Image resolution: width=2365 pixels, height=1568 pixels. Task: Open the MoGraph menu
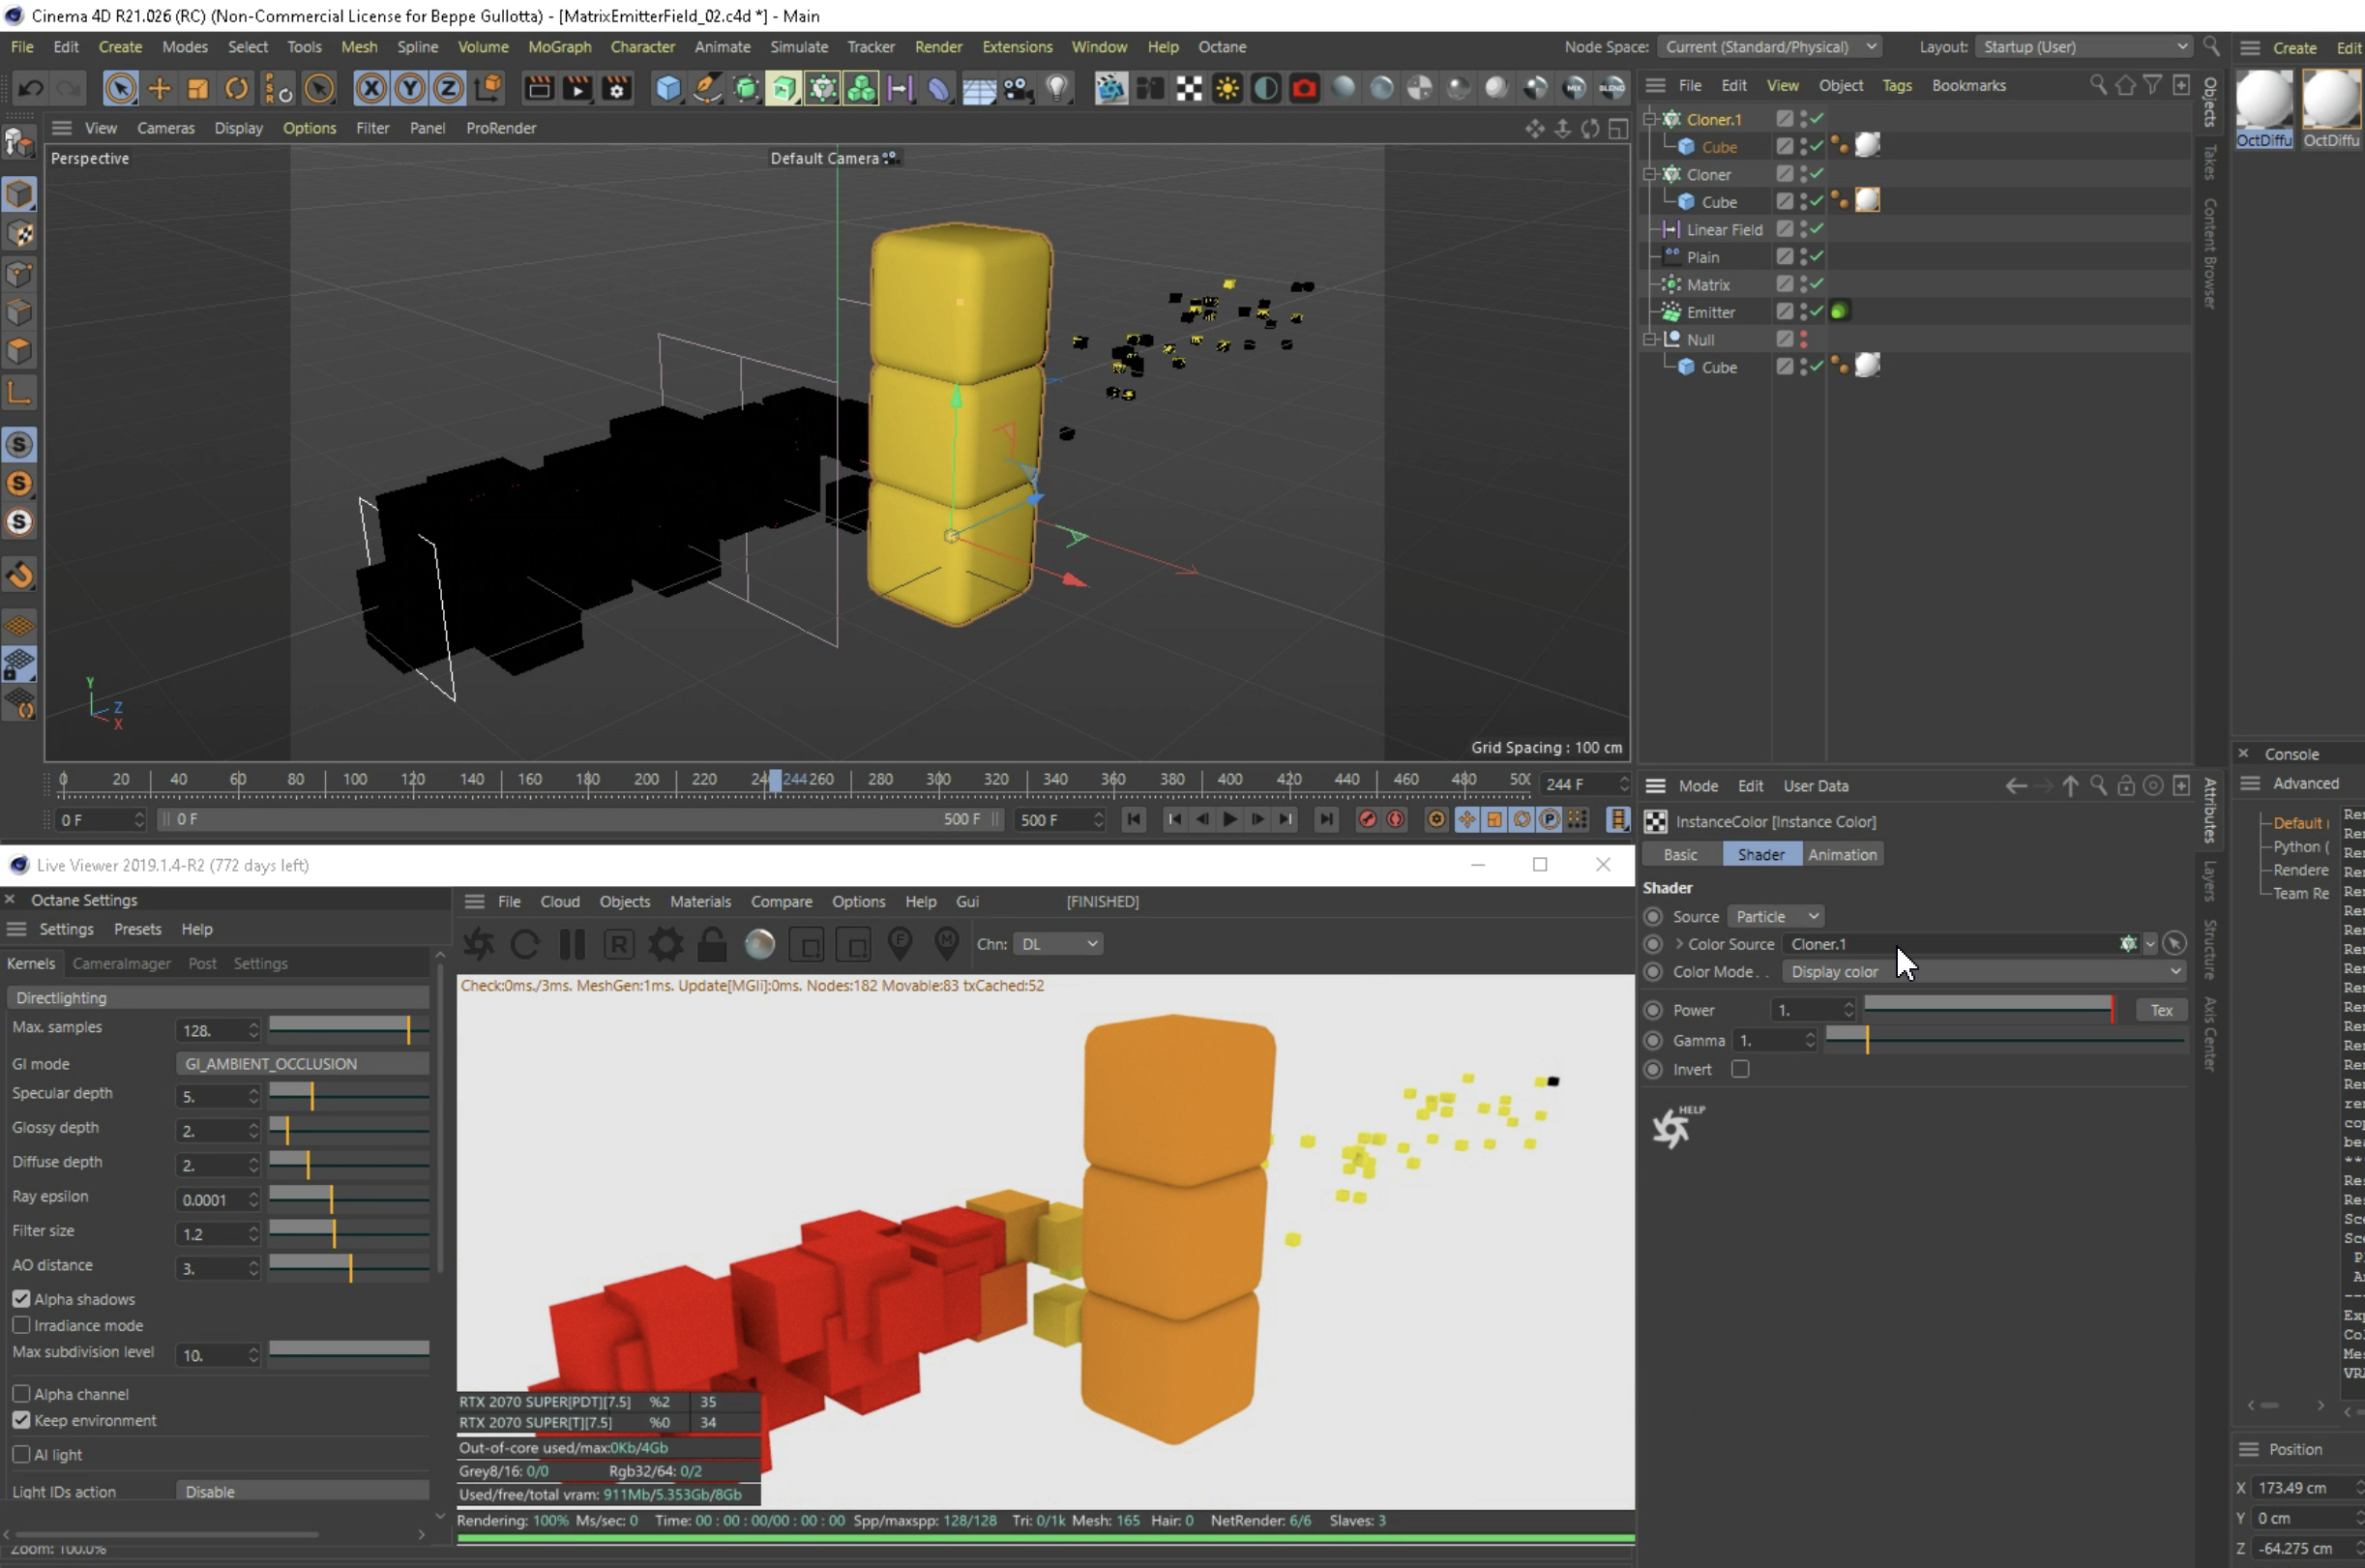[559, 47]
